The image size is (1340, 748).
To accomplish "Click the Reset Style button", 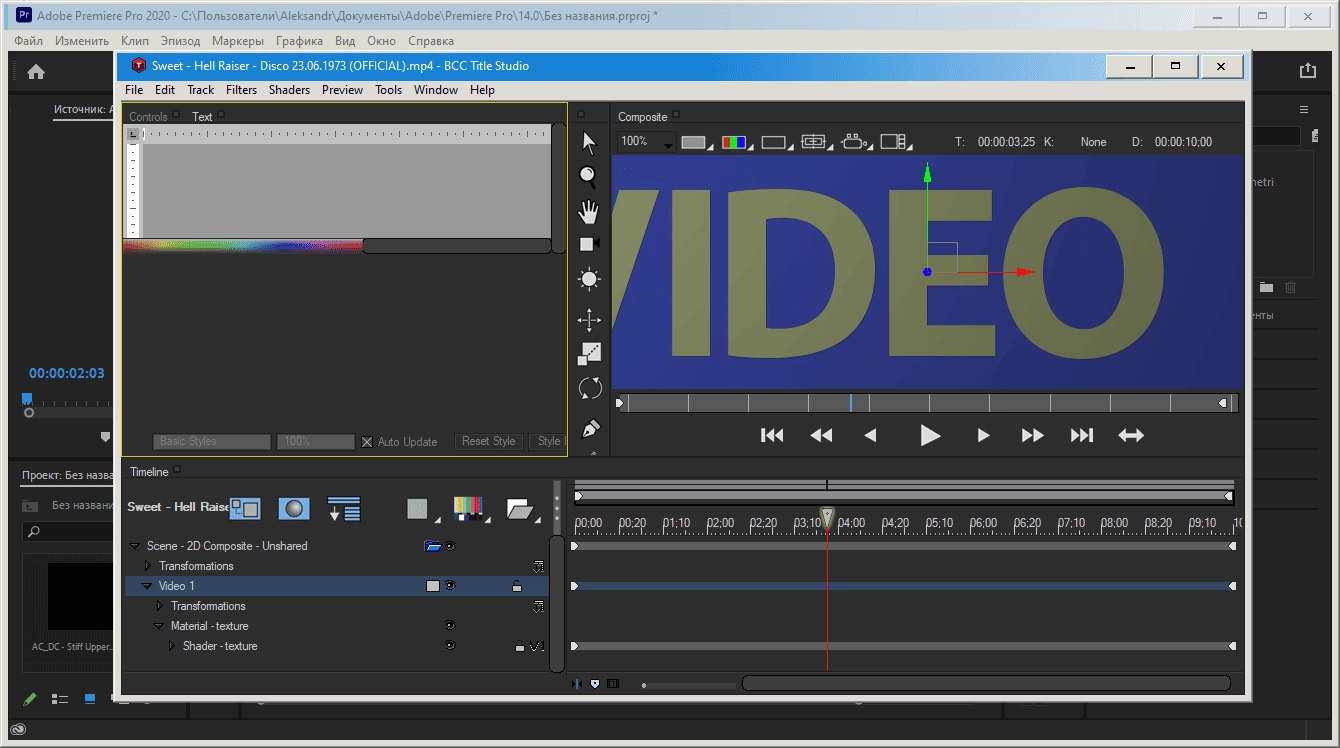I will click(489, 441).
